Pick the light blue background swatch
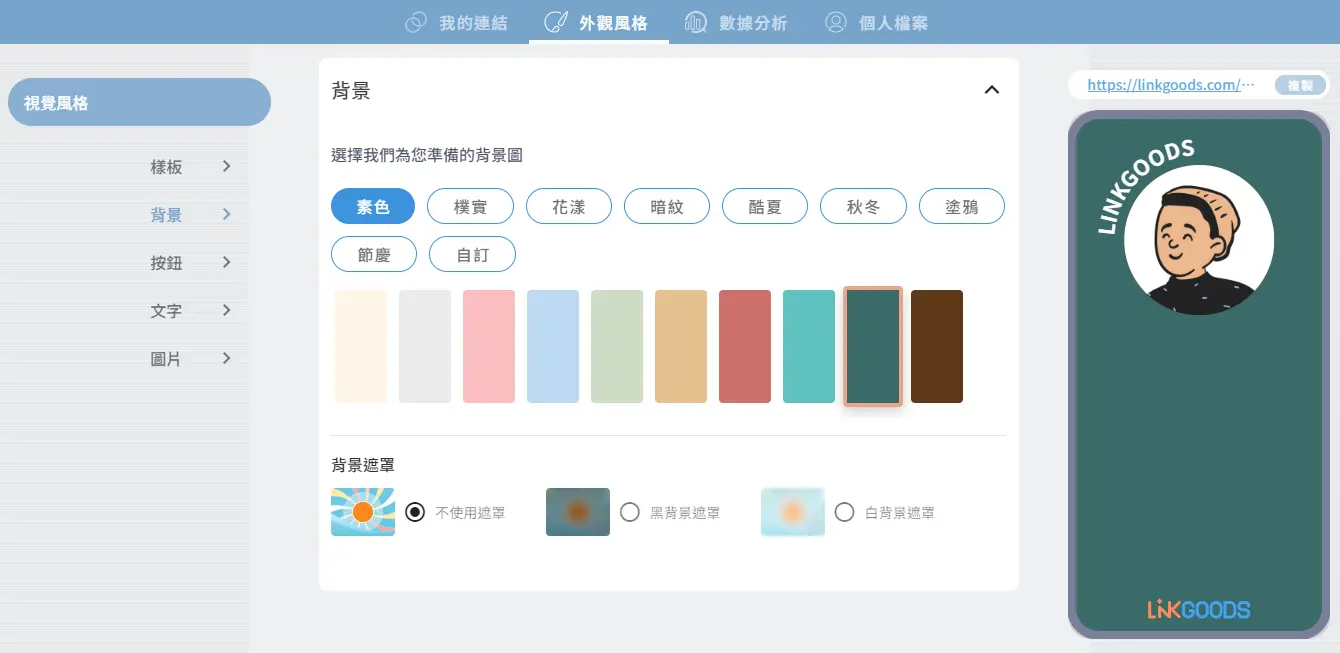Image resolution: width=1340 pixels, height=653 pixels. tap(553, 346)
